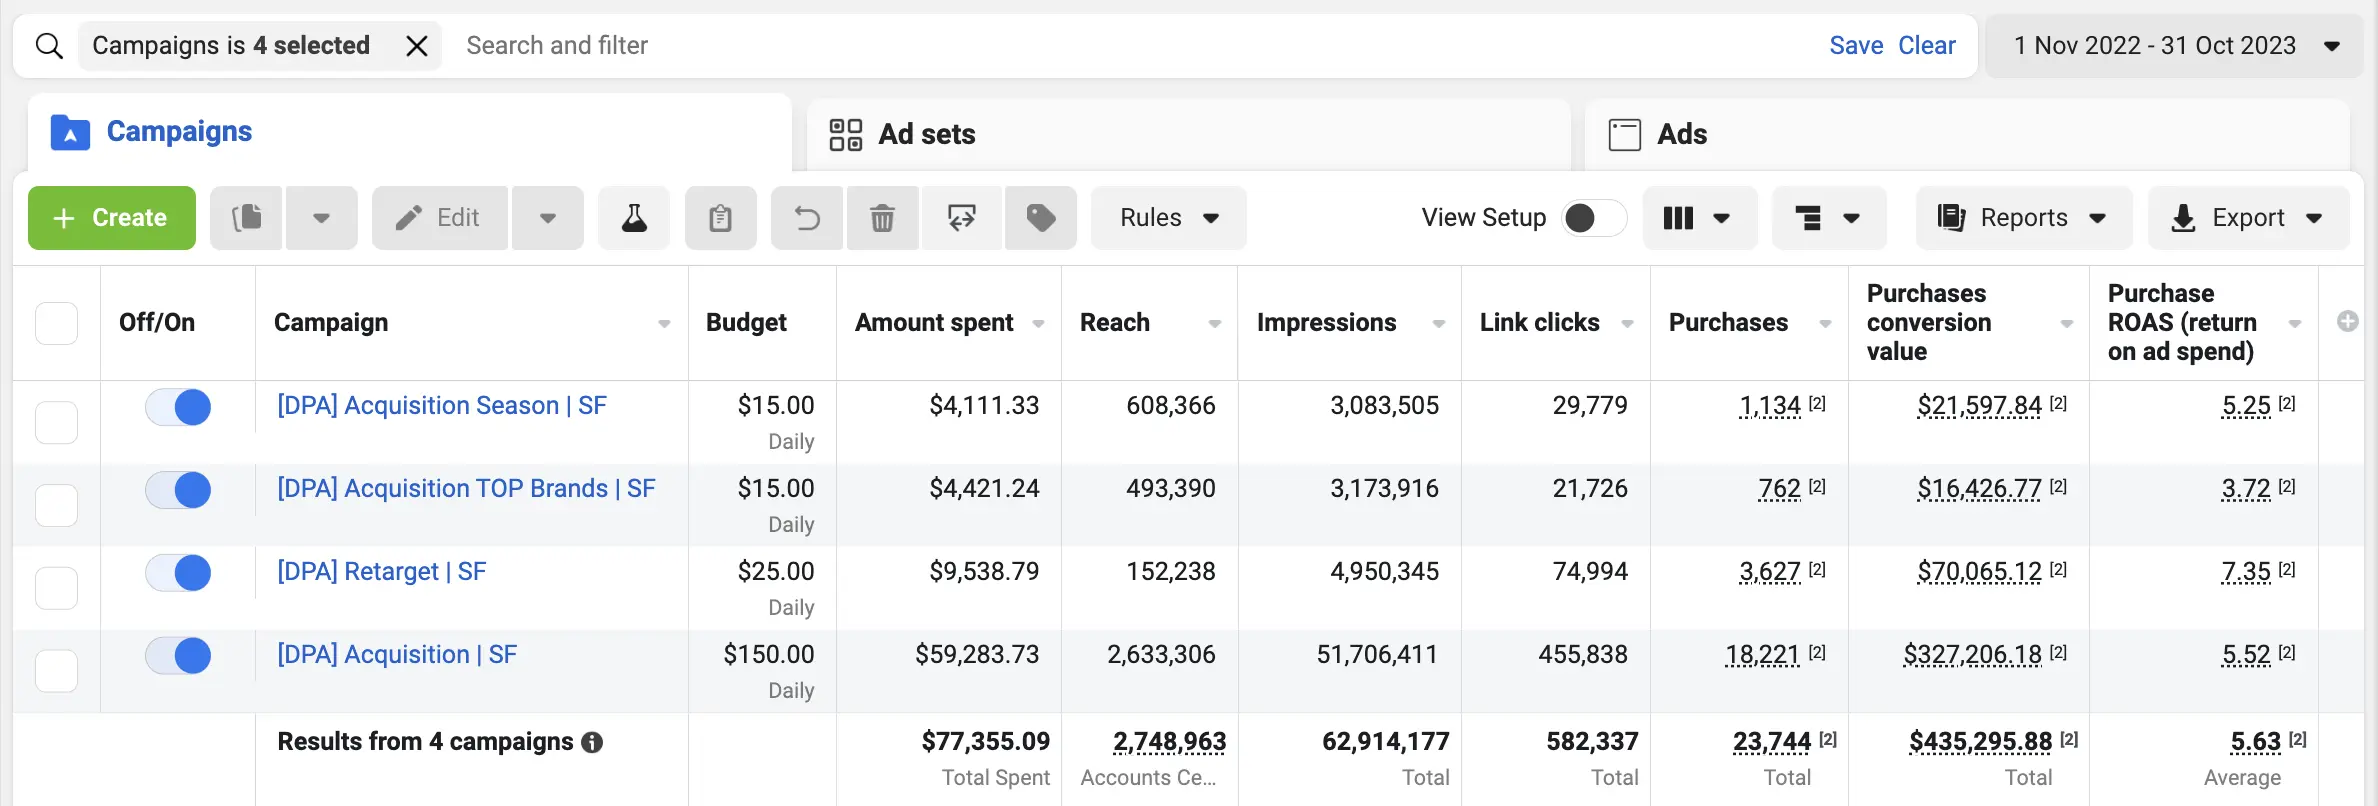Check the box for DPA Acquisition Season row
2378x806 pixels.
[56, 422]
